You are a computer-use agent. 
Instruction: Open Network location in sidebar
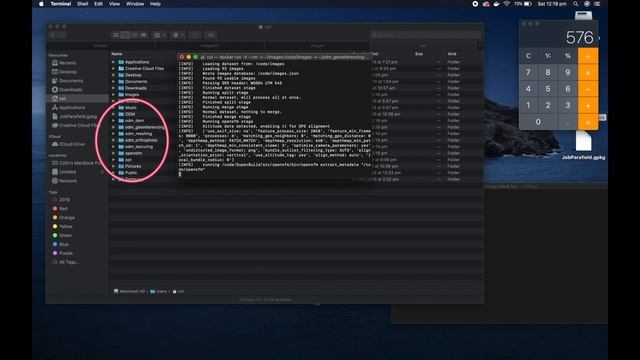click(x=64, y=181)
